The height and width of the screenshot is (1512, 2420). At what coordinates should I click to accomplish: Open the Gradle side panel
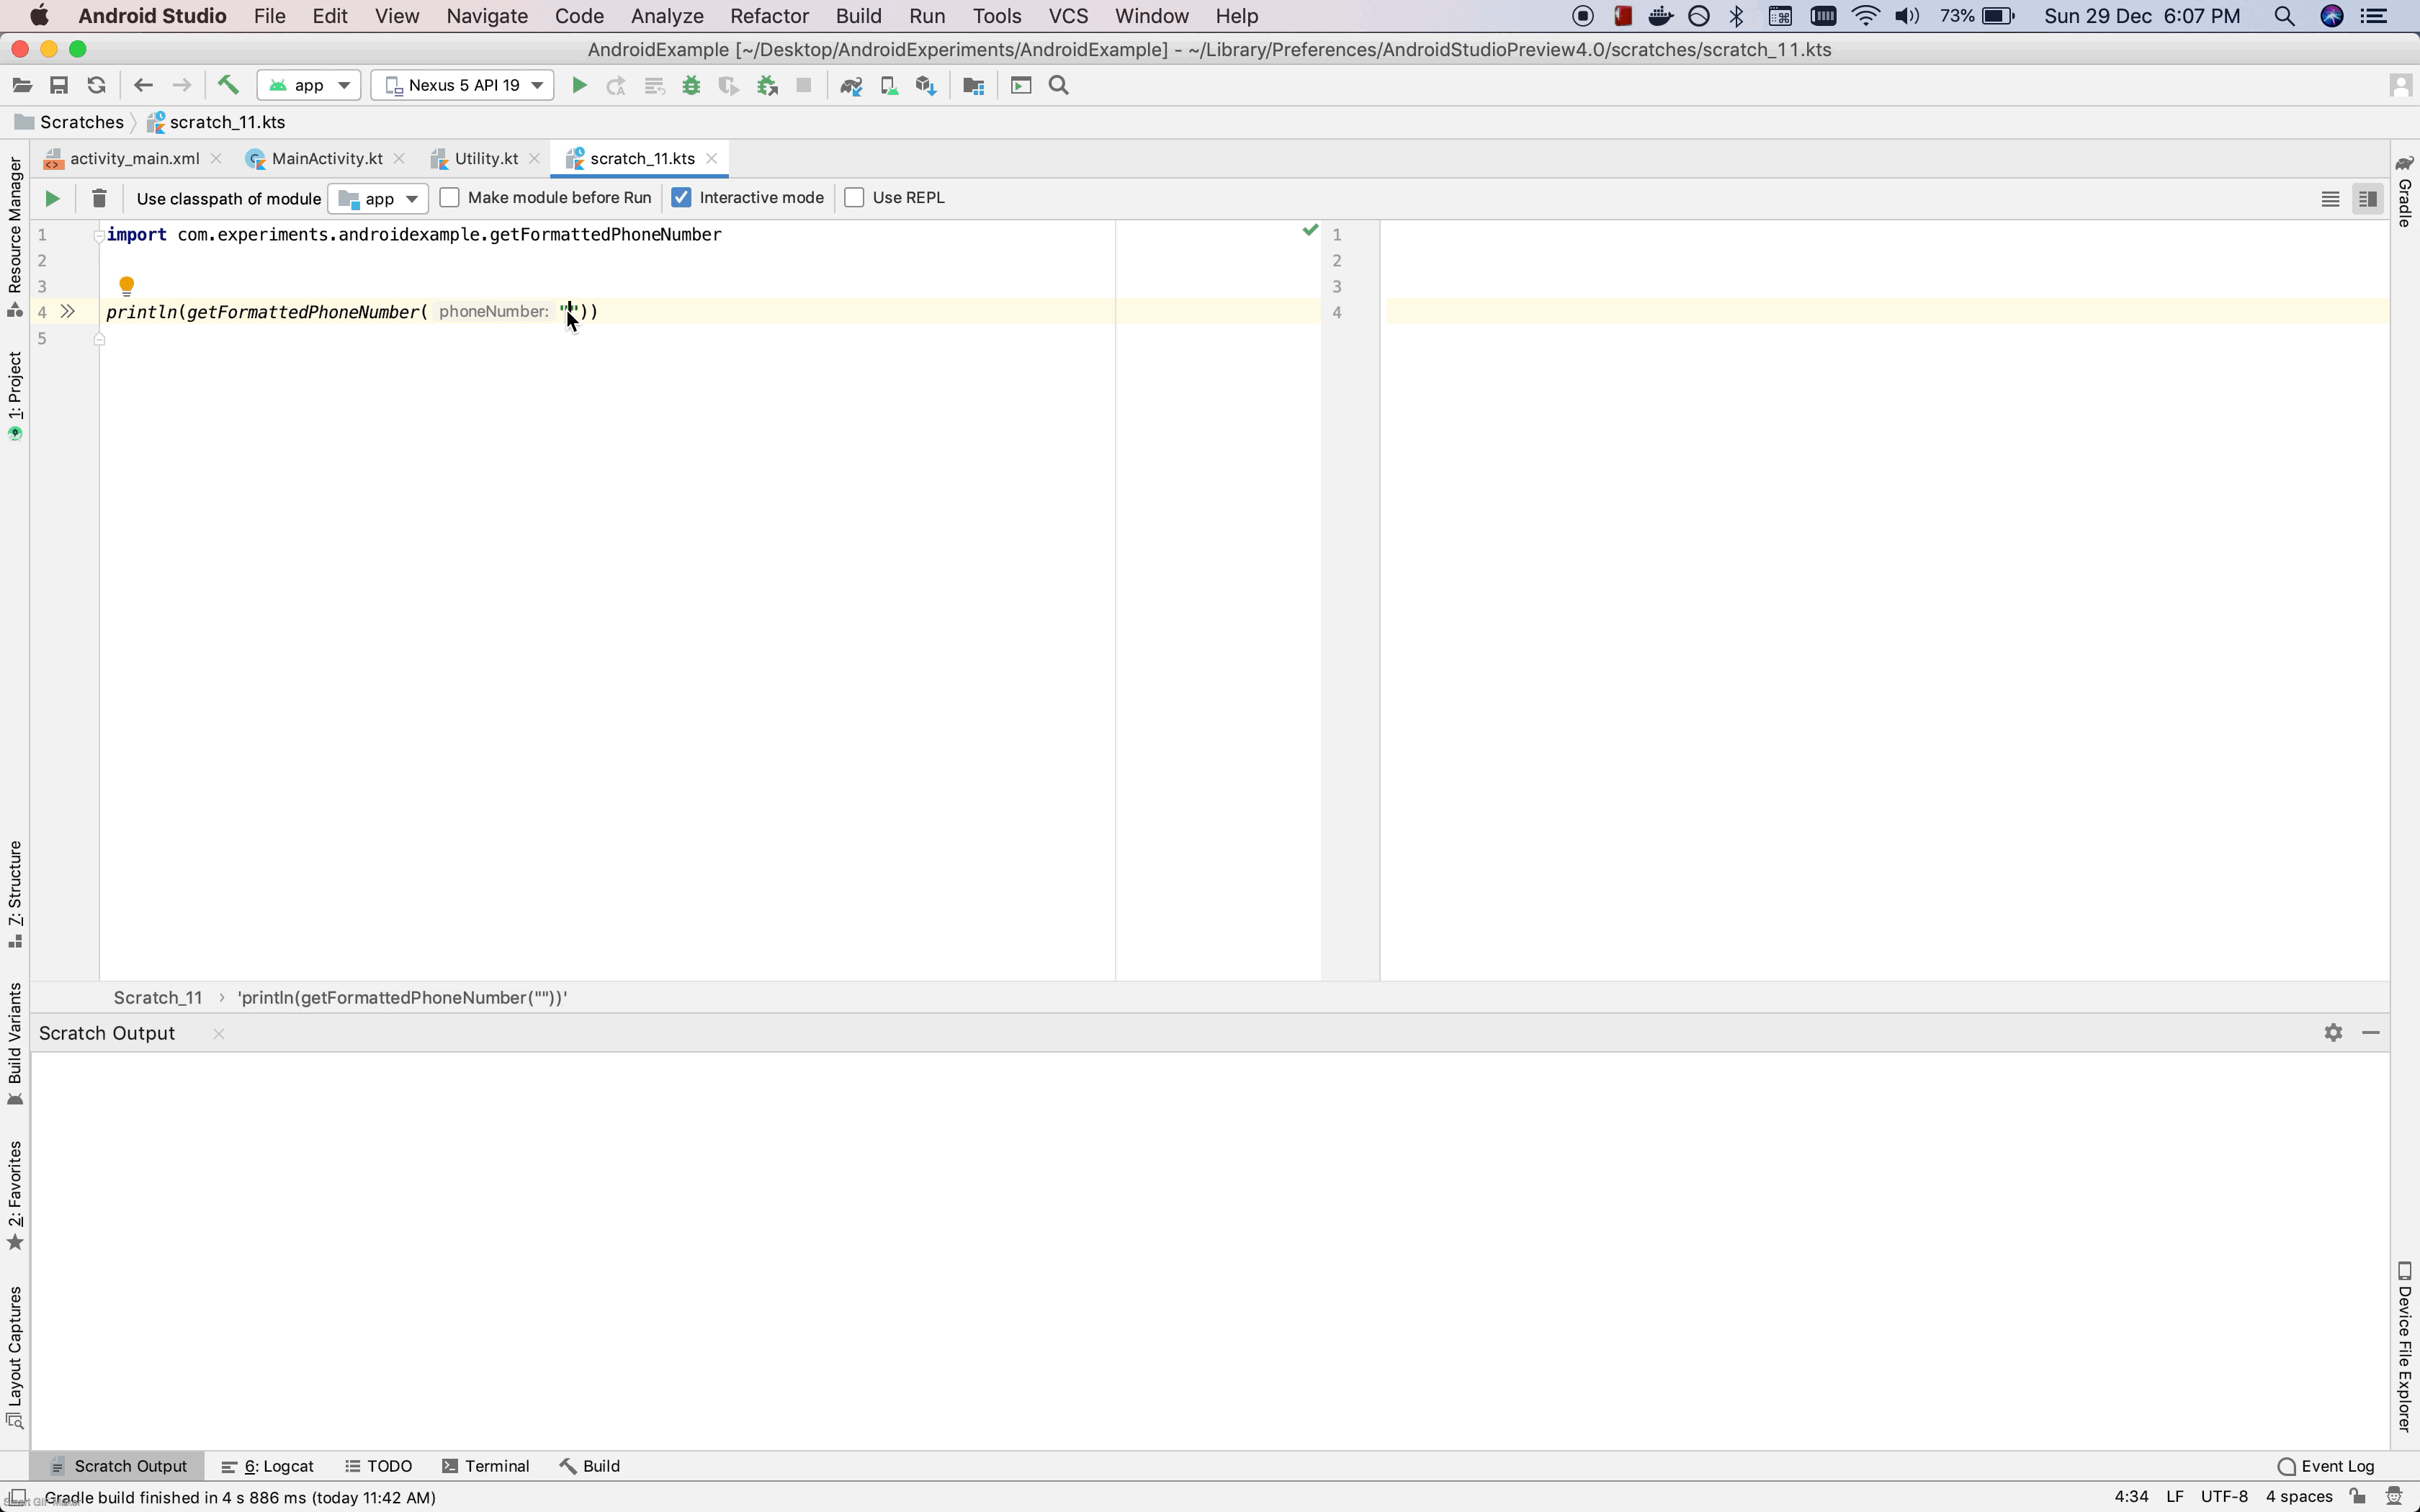tap(2405, 191)
